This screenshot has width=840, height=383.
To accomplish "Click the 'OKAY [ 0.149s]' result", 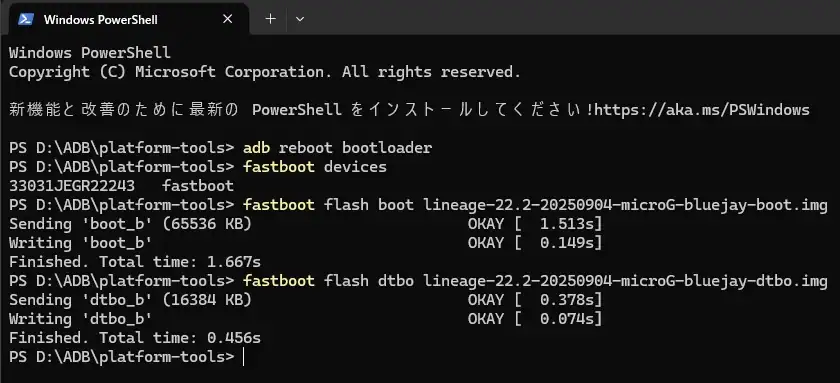I will click(x=535, y=243).
